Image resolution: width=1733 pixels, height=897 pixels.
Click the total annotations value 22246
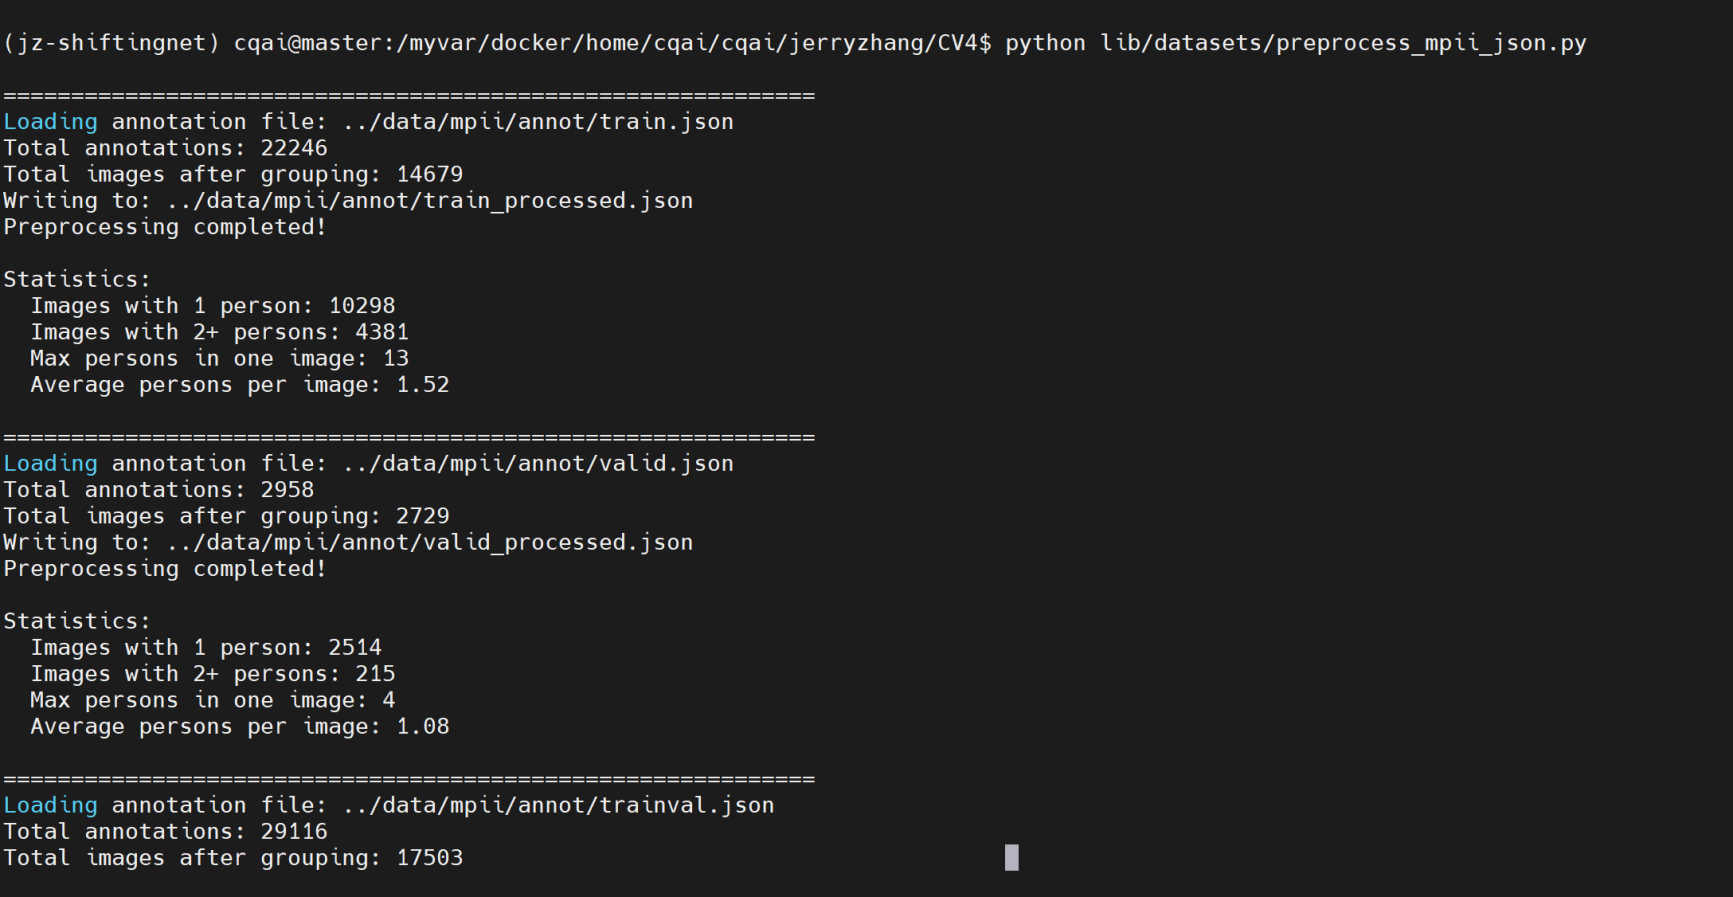coord(294,148)
